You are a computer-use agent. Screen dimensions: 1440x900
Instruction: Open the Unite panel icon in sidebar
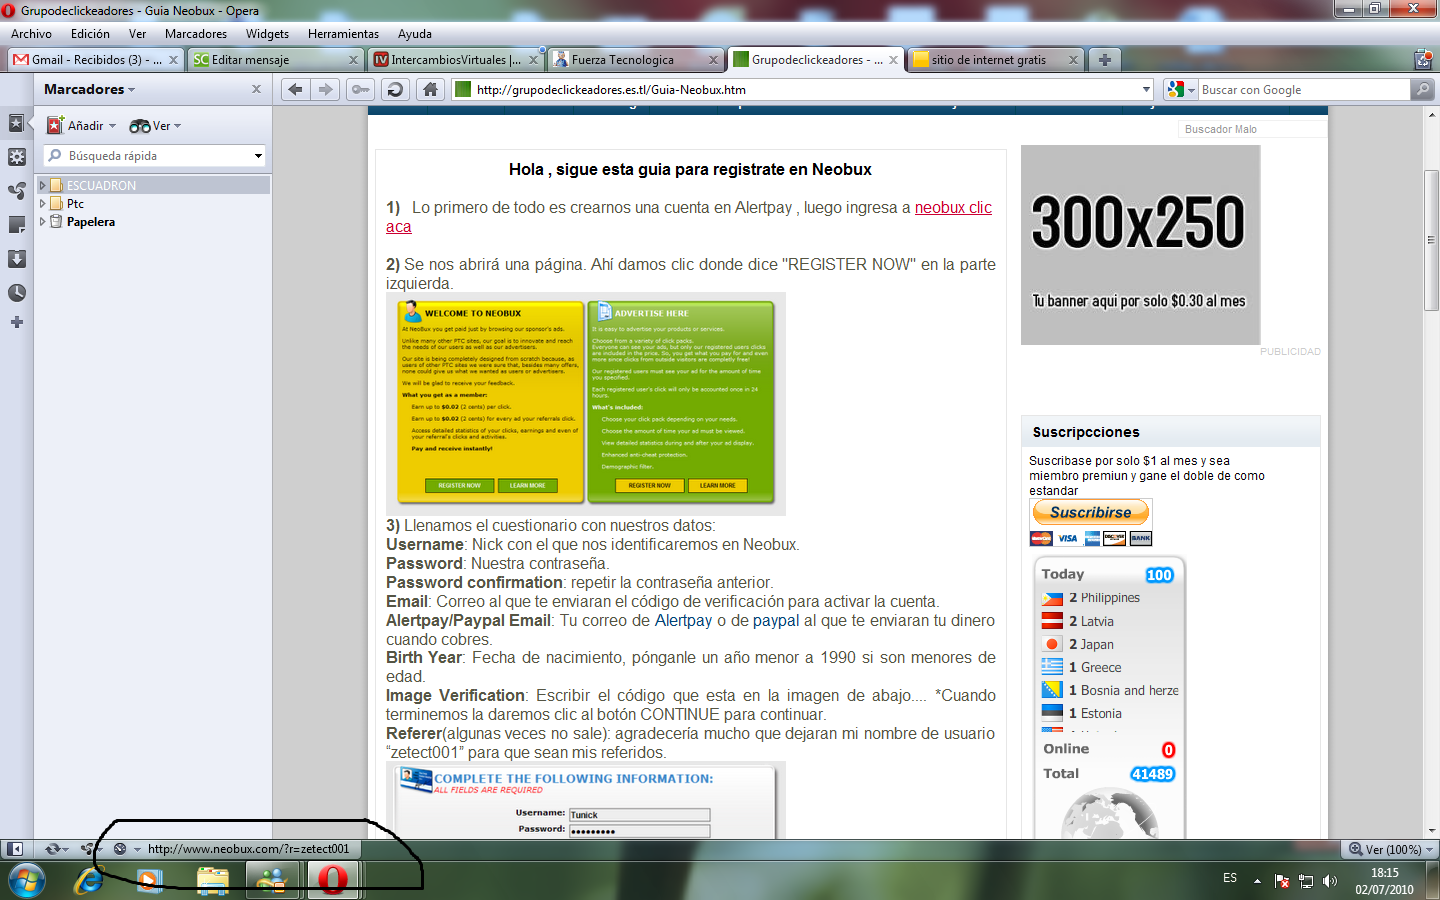(x=16, y=191)
